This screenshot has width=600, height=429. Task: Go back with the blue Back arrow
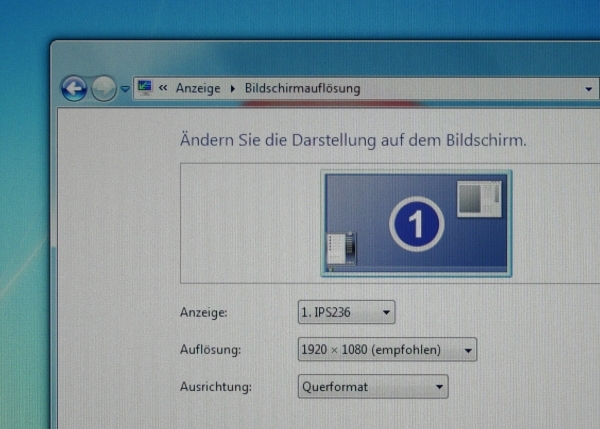[x=74, y=89]
